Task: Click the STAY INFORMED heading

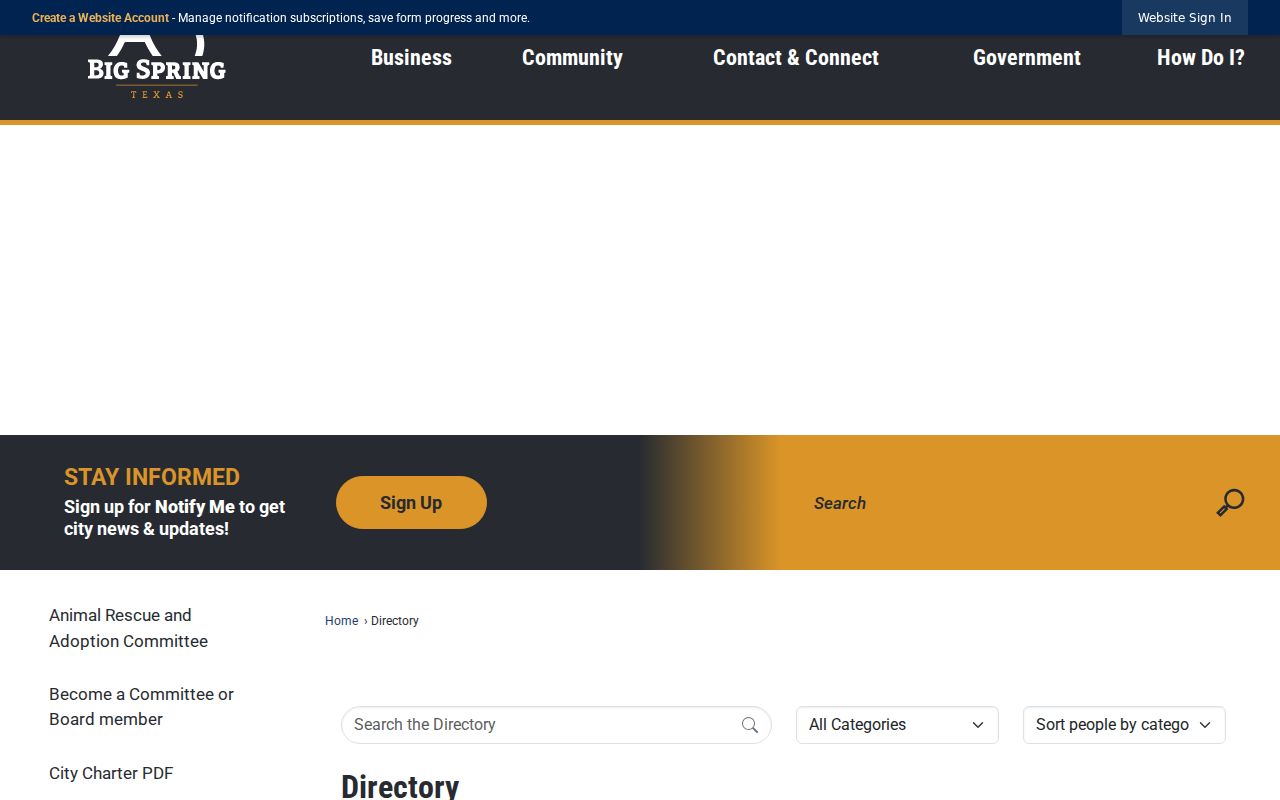Action: (x=152, y=477)
